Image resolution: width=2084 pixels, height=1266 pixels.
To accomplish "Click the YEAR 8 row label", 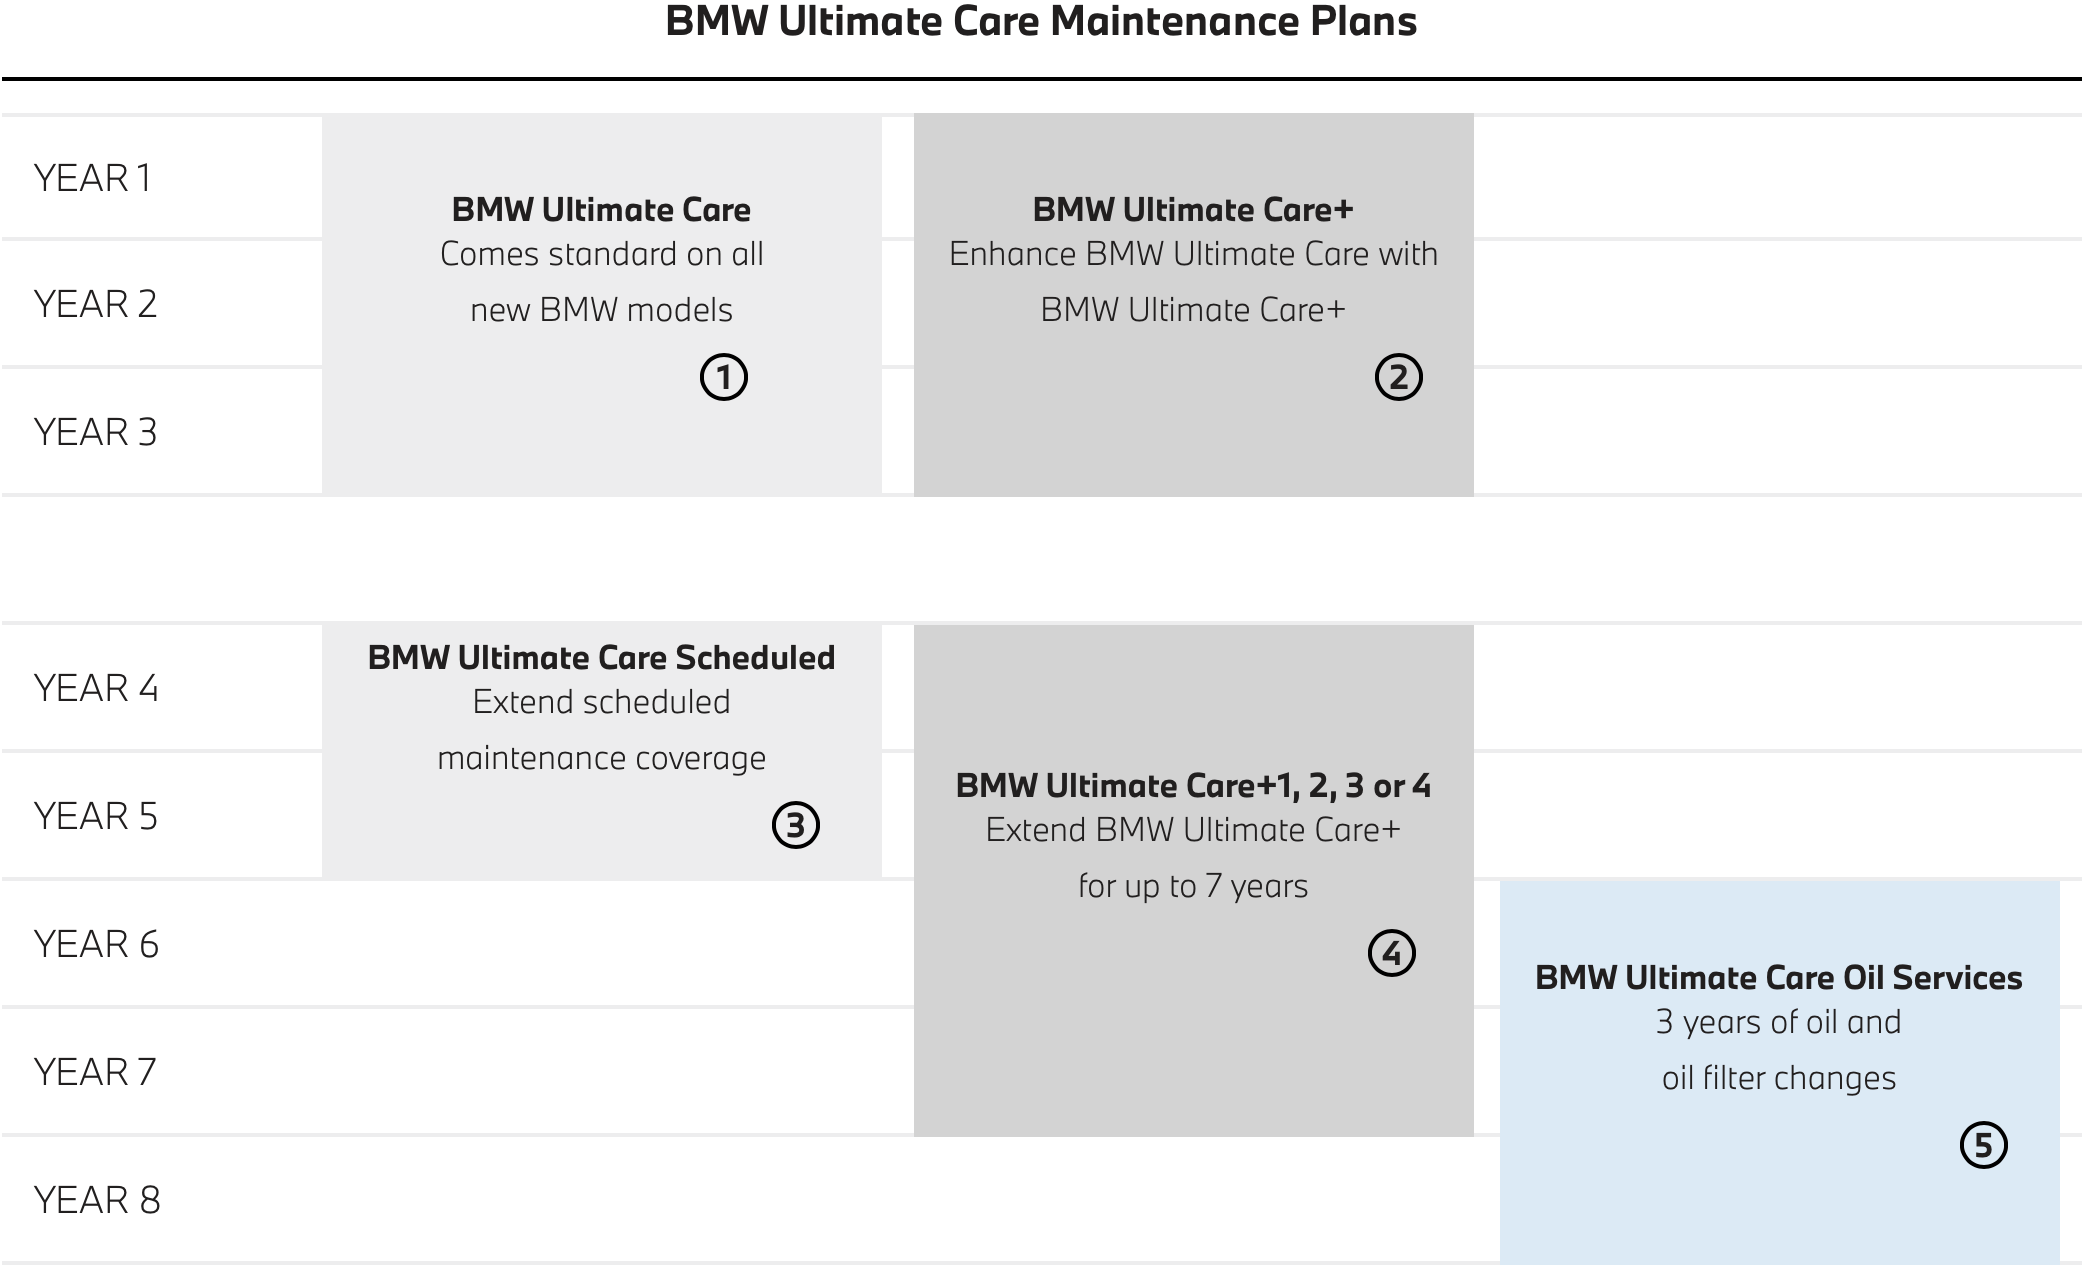I will coord(97,1200).
